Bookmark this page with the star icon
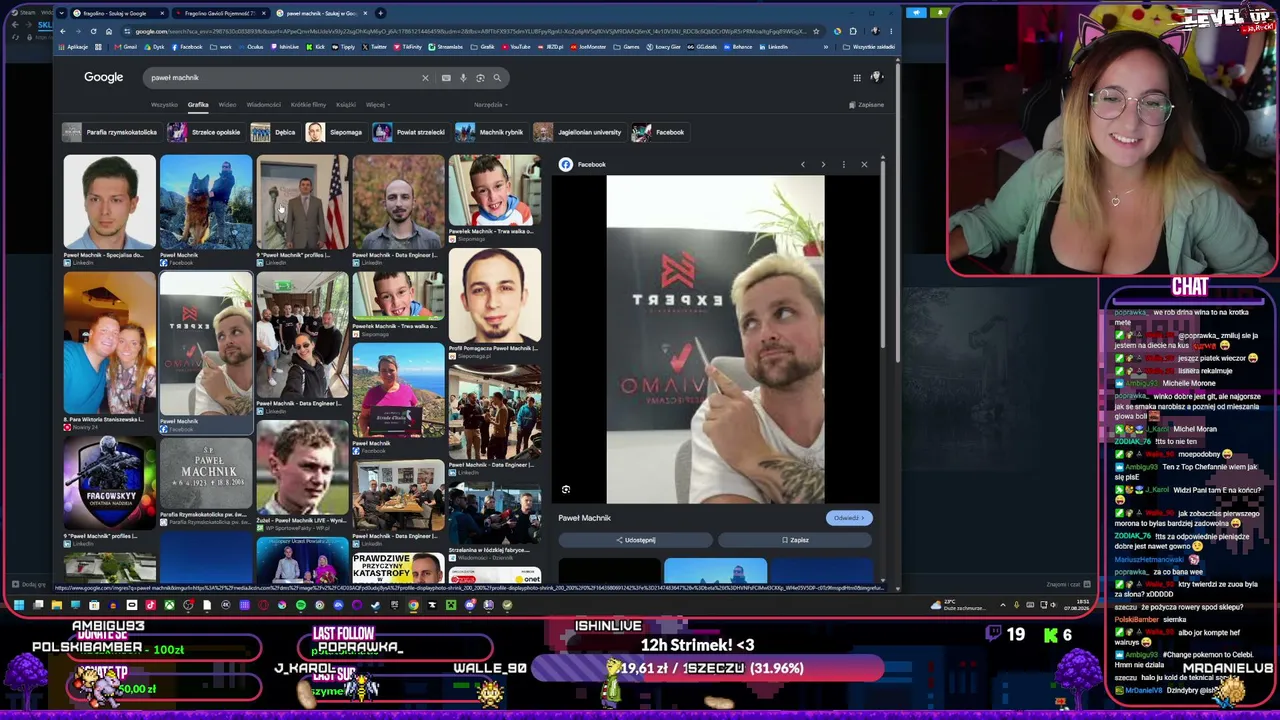This screenshot has height=720, width=1280. [x=816, y=31]
